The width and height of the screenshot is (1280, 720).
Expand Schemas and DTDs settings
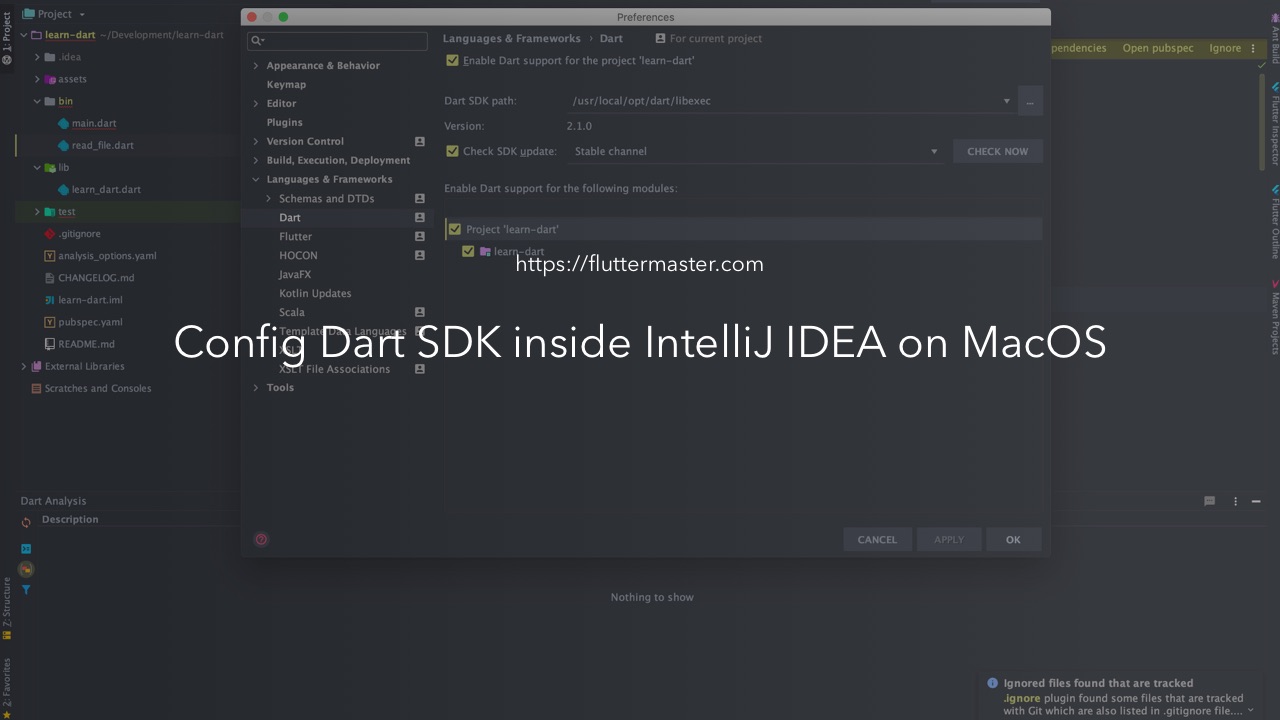click(x=268, y=199)
